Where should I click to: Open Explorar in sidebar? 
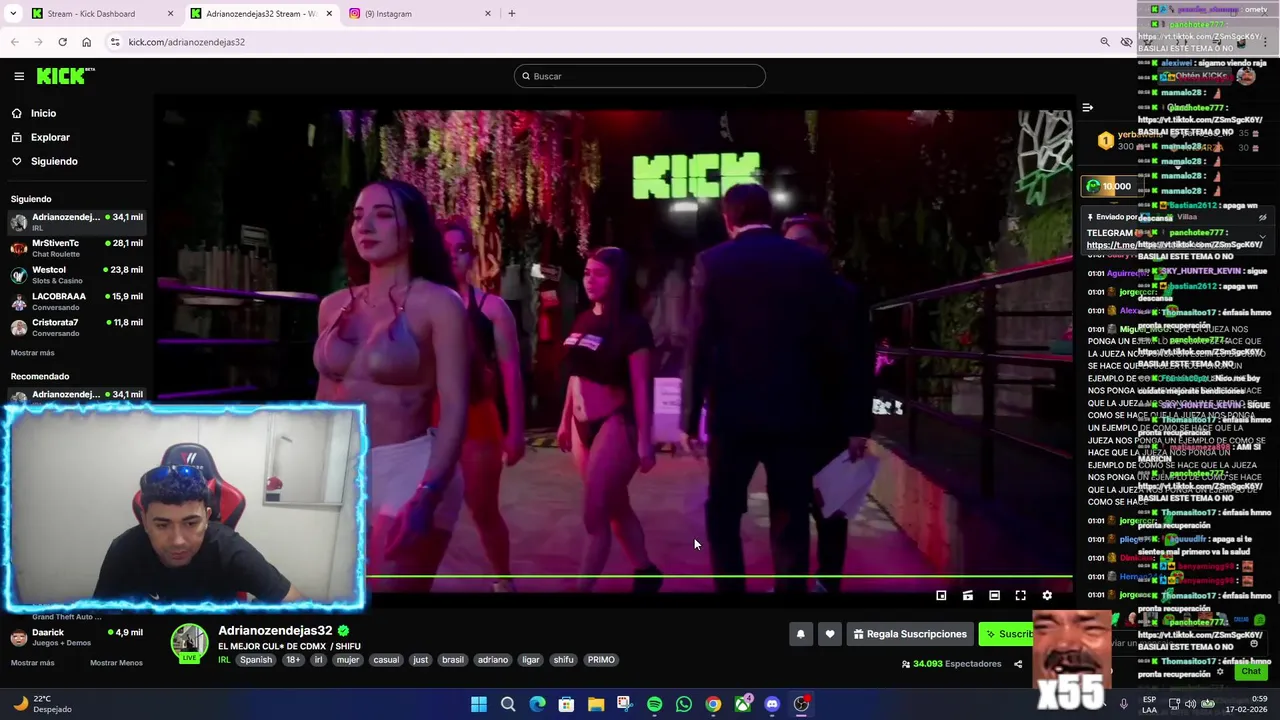pyautogui.click(x=50, y=137)
